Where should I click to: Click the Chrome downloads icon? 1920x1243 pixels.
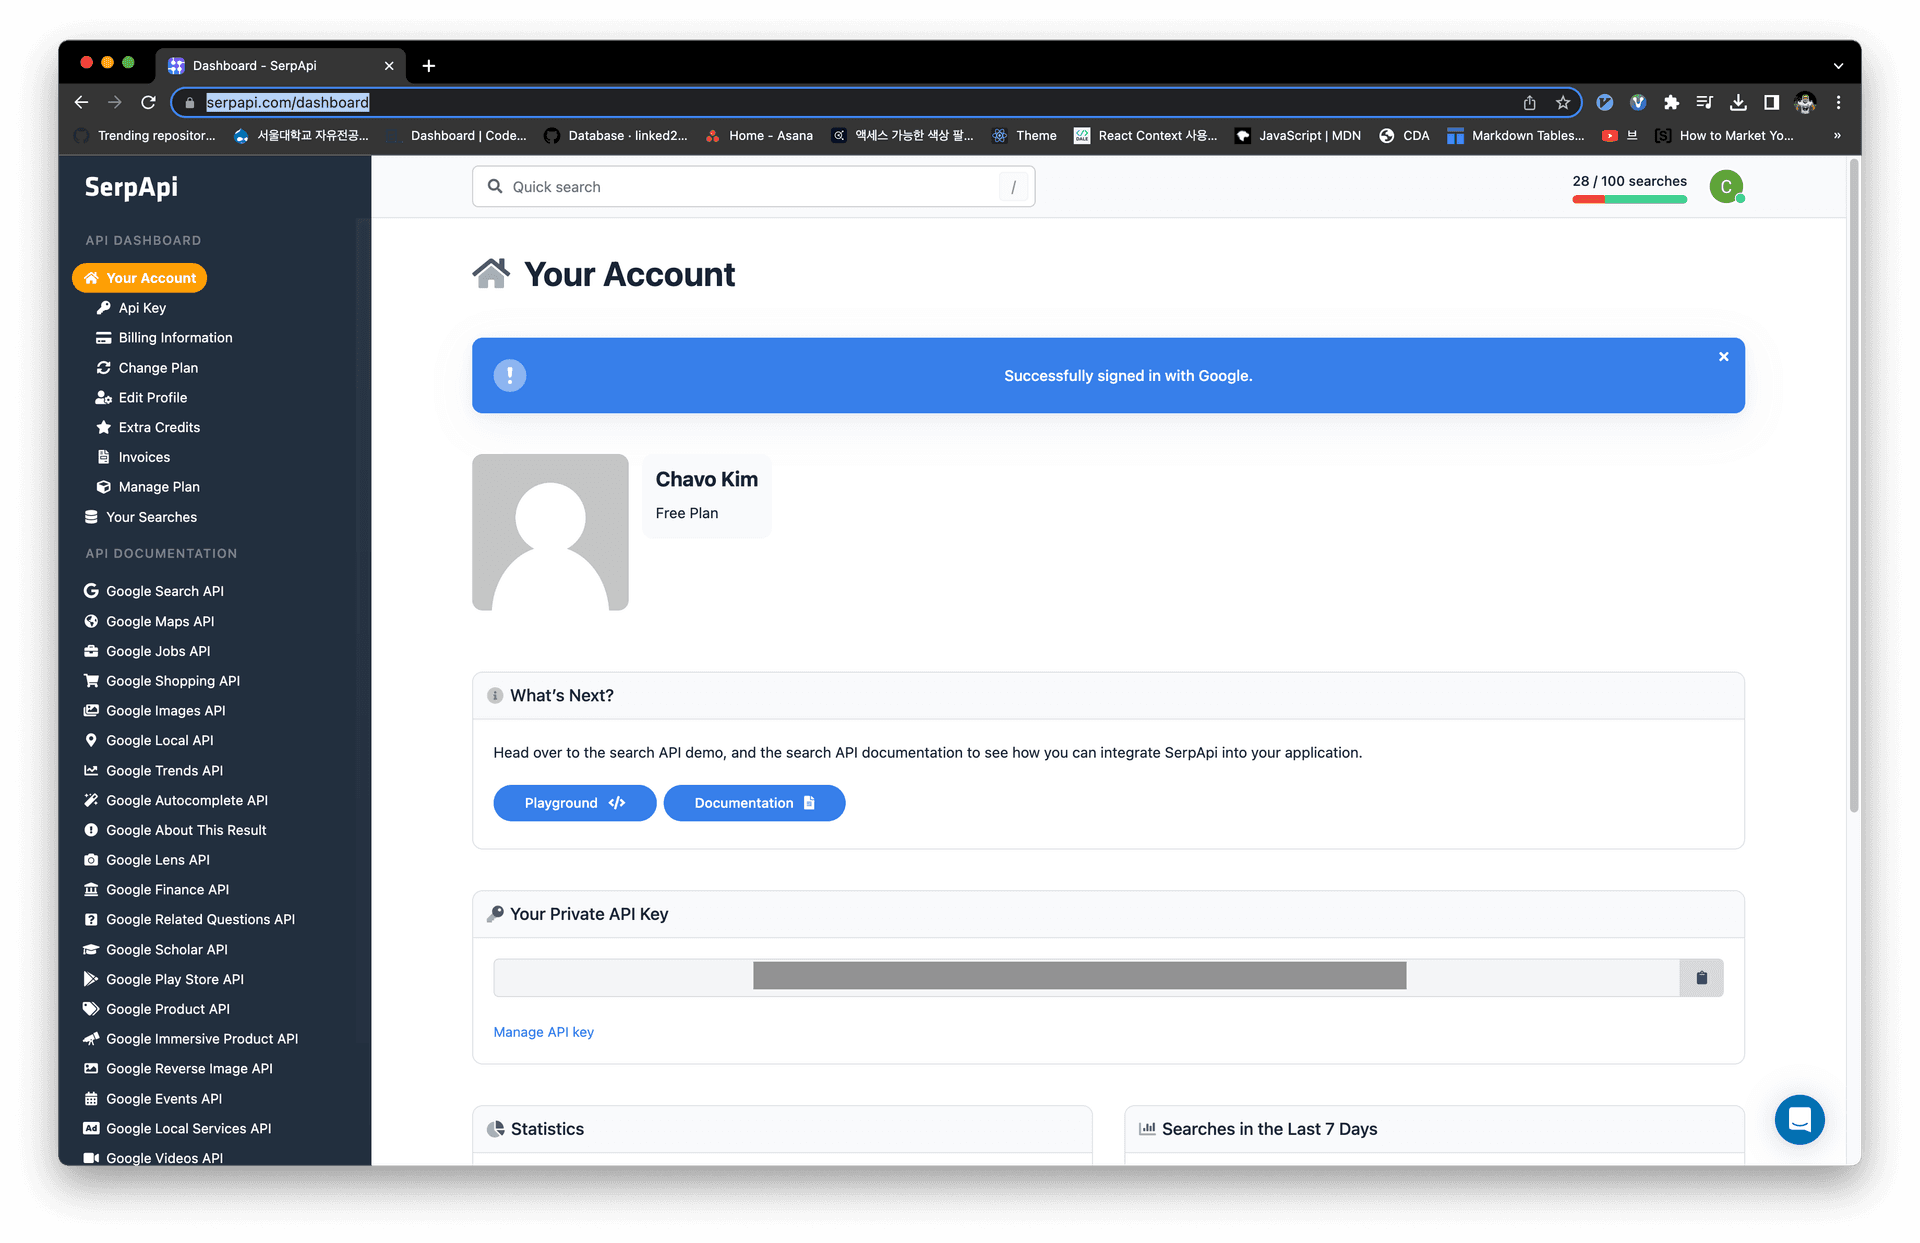tap(1738, 102)
